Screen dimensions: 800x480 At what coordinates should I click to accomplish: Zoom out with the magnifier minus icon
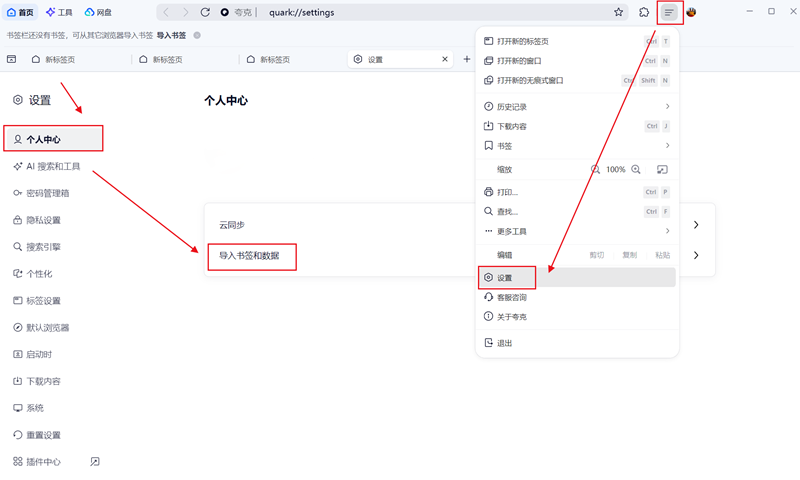pyautogui.click(x=595, y=169)
